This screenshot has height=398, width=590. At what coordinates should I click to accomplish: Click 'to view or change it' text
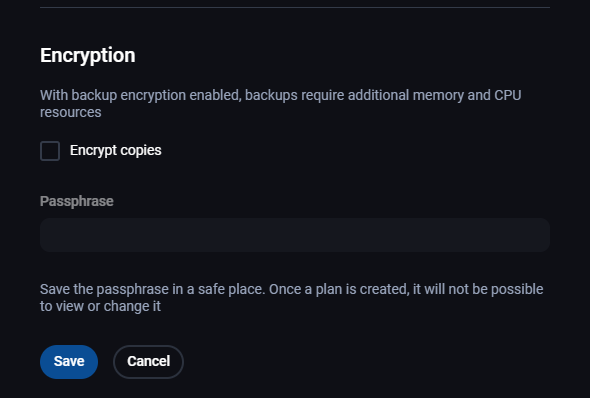coord(100,306)
